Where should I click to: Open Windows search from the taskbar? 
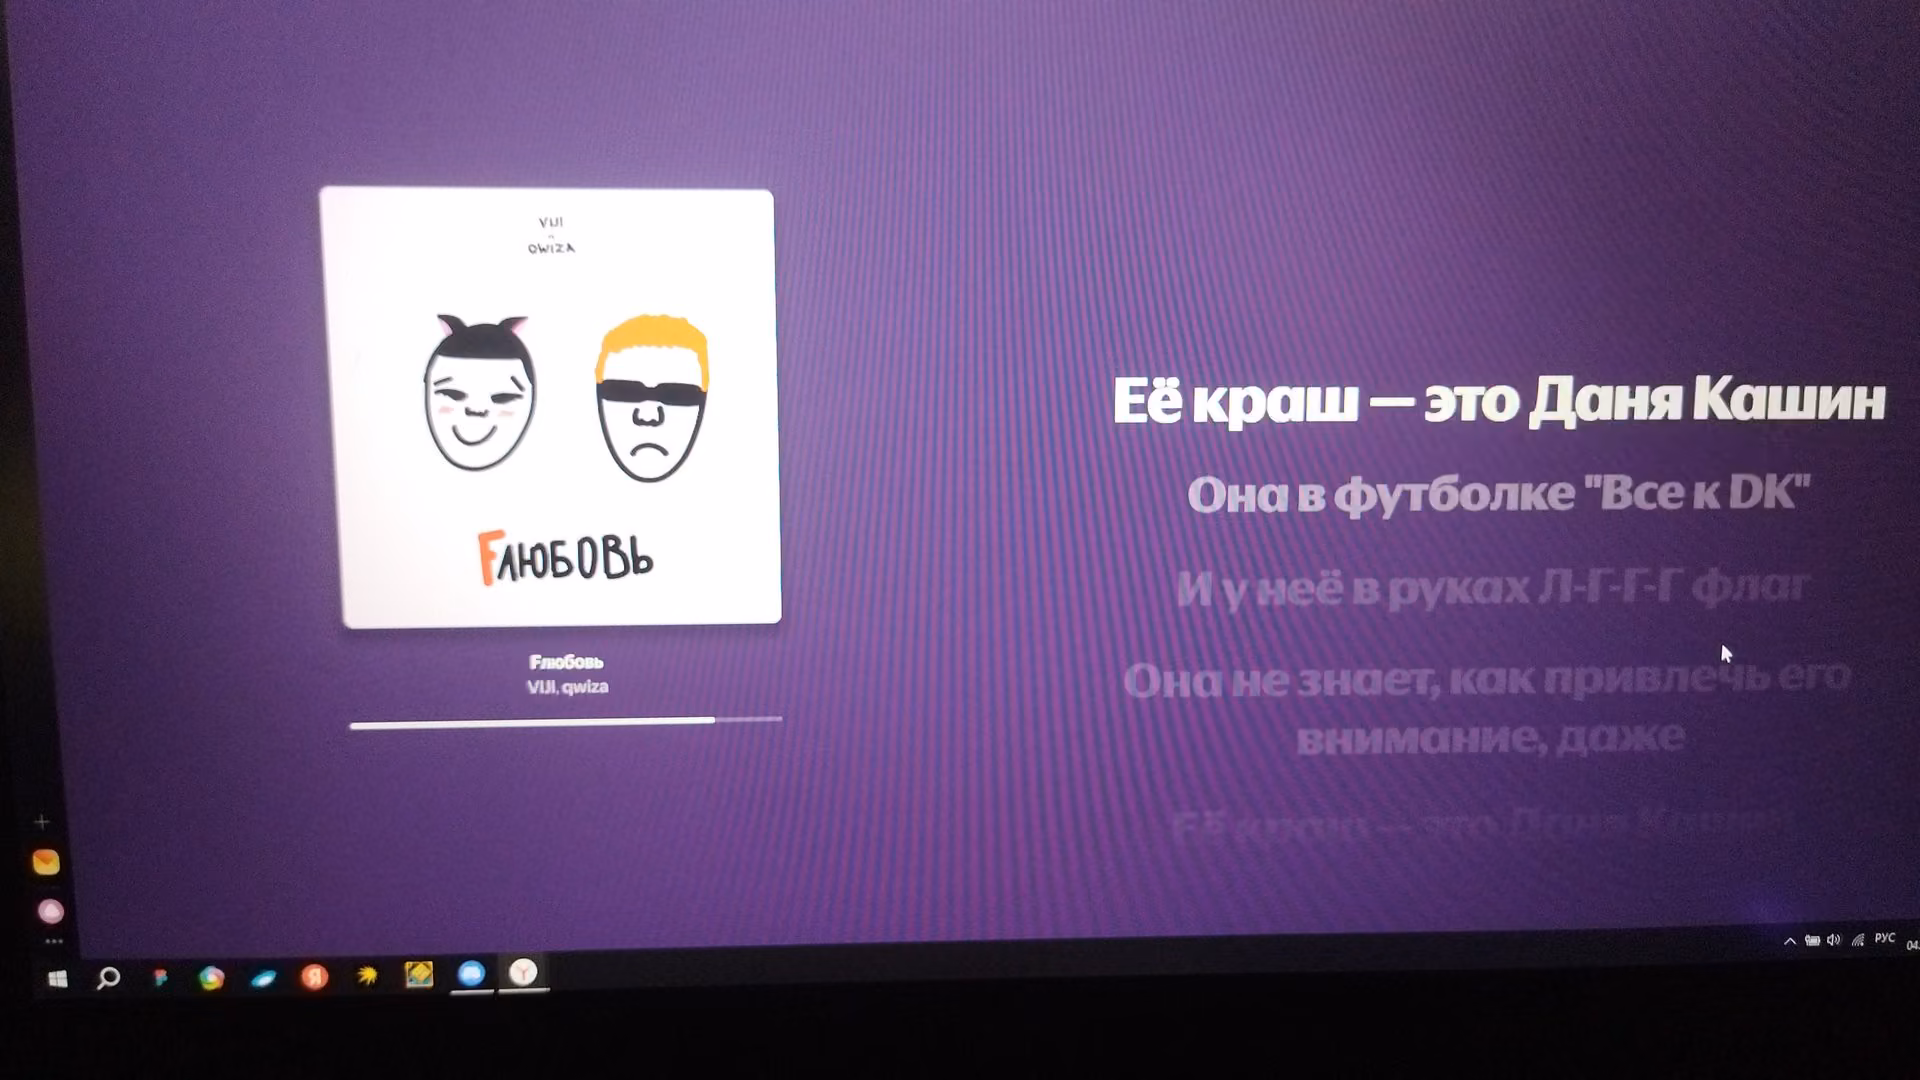[108, 978]
